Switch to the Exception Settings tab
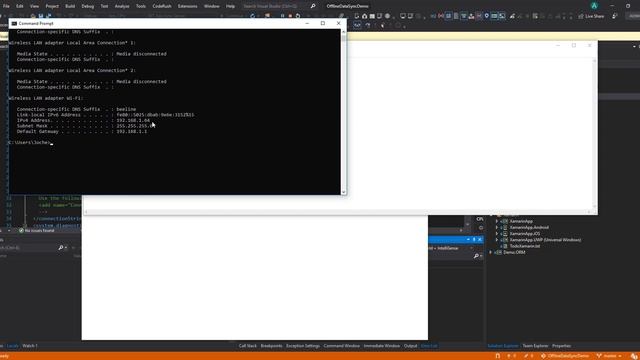Image resolution: width=640 pixels, height=360 pixels. tap(303, 346)
